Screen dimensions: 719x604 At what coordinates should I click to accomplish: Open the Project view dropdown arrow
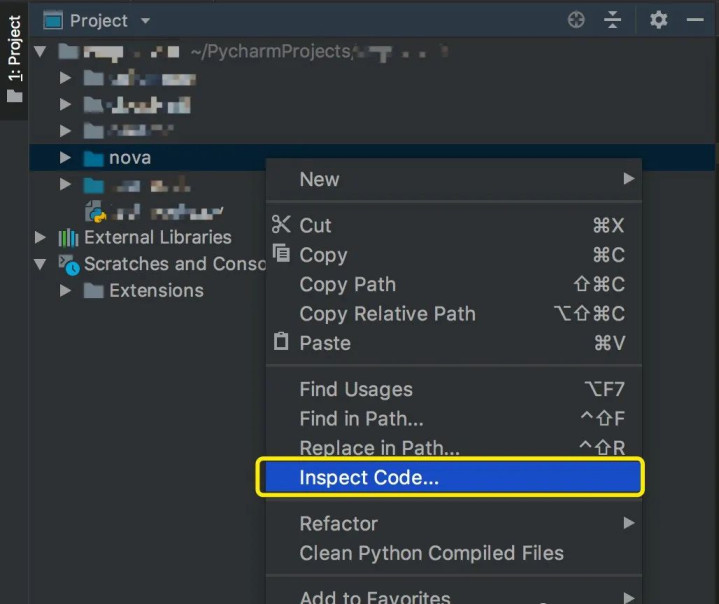point(145,21)
